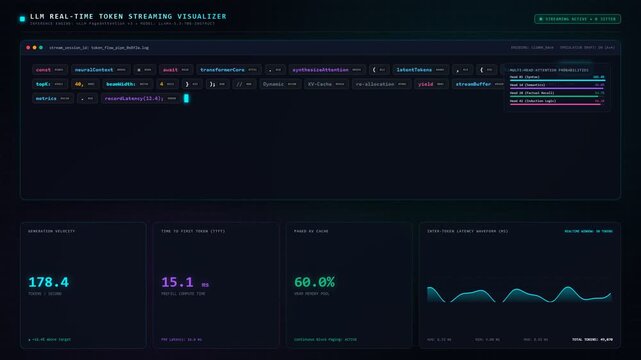Click the Streaming Active status badge

(577, 19)
